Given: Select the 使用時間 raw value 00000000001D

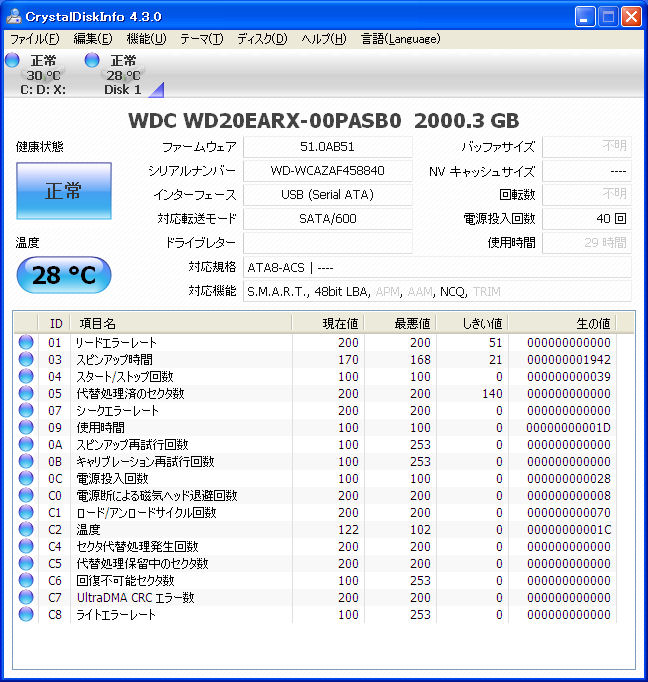Looking at the screenshot, I should tap(568, 428).
